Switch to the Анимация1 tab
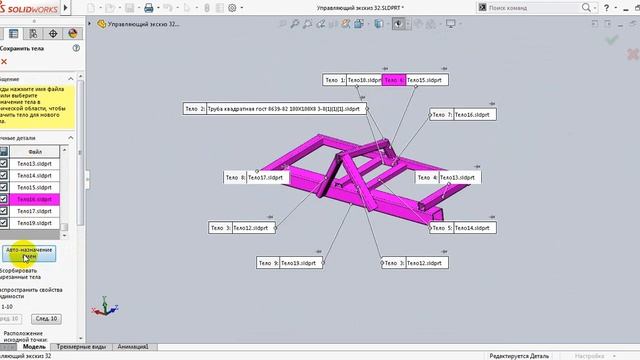 click(x=133, y=347)
